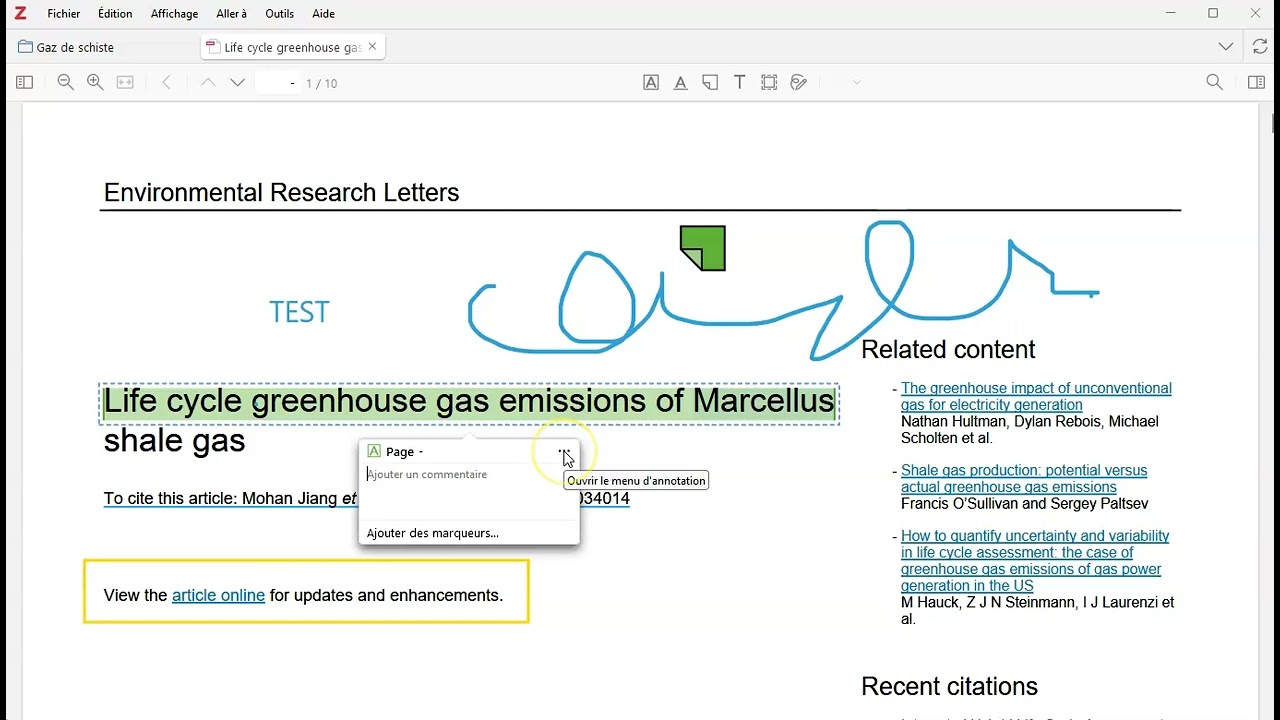The width and height of the screenshot is (1280, 720).
Task: Select the blue ink drawing annotation
Action: pos(782,291)
